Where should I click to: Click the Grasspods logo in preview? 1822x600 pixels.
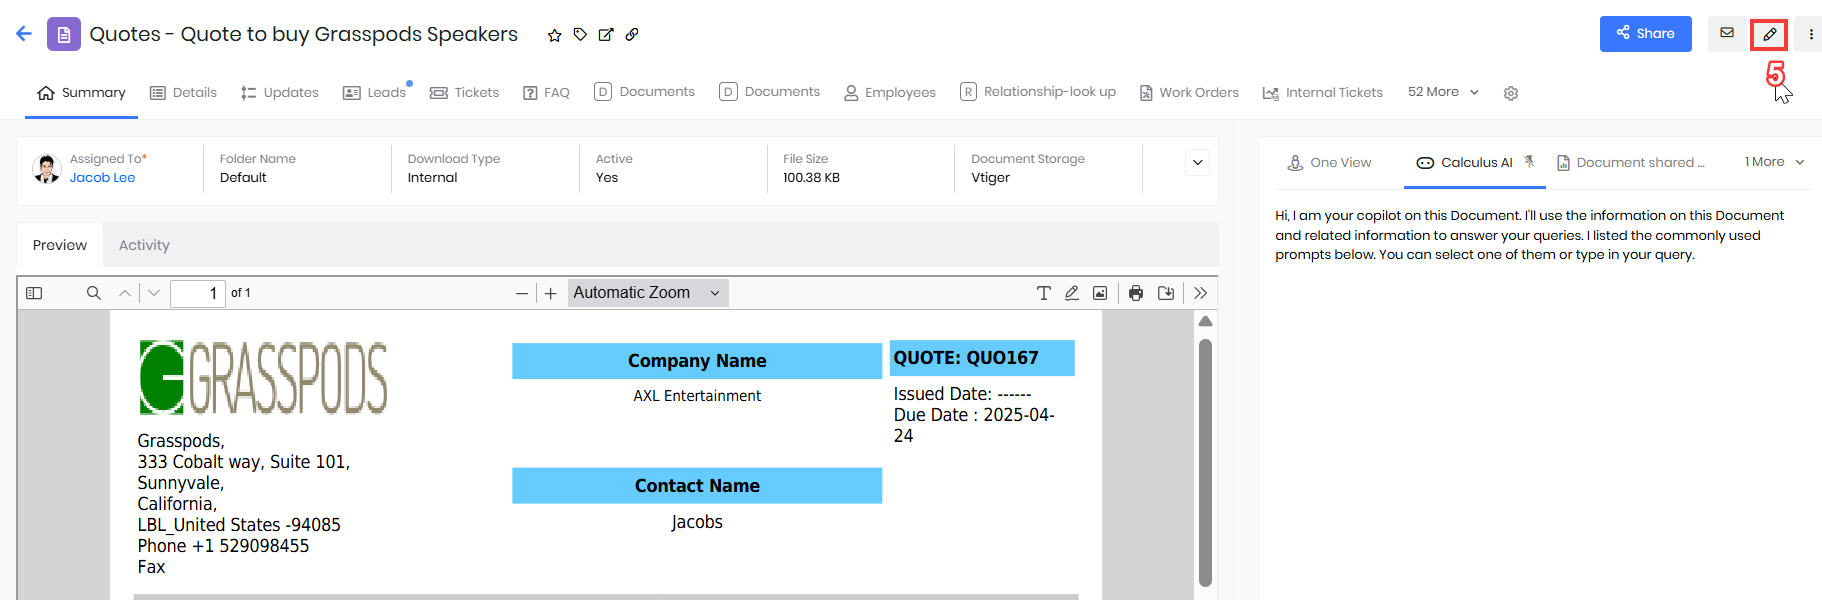click(263, 378)
